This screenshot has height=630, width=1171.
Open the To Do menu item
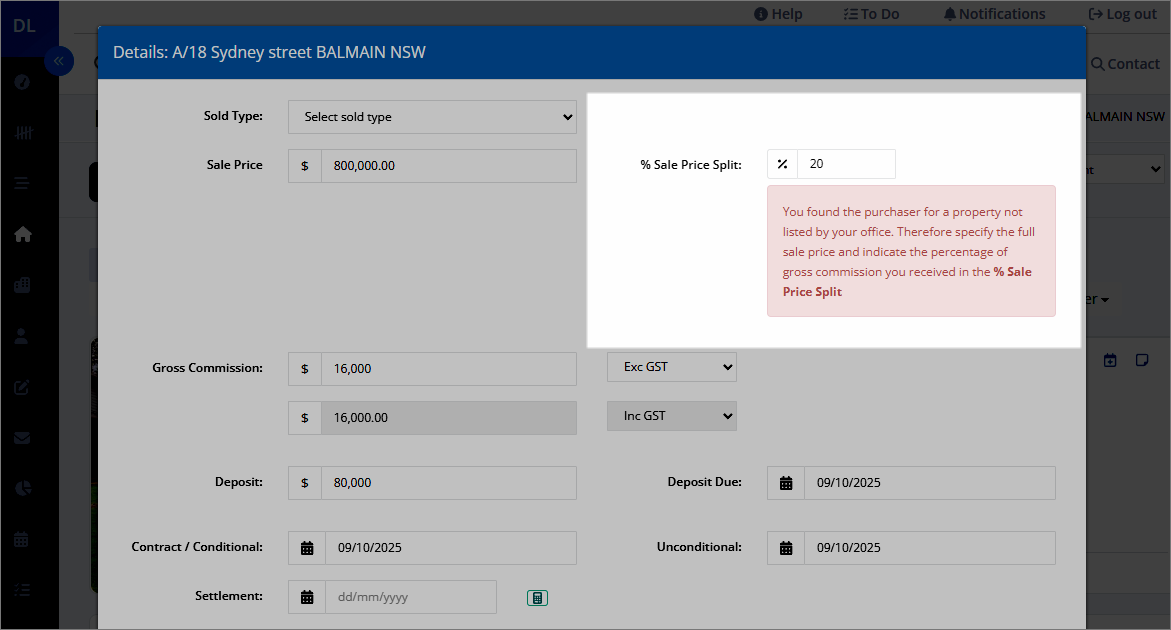coord(872,14)
